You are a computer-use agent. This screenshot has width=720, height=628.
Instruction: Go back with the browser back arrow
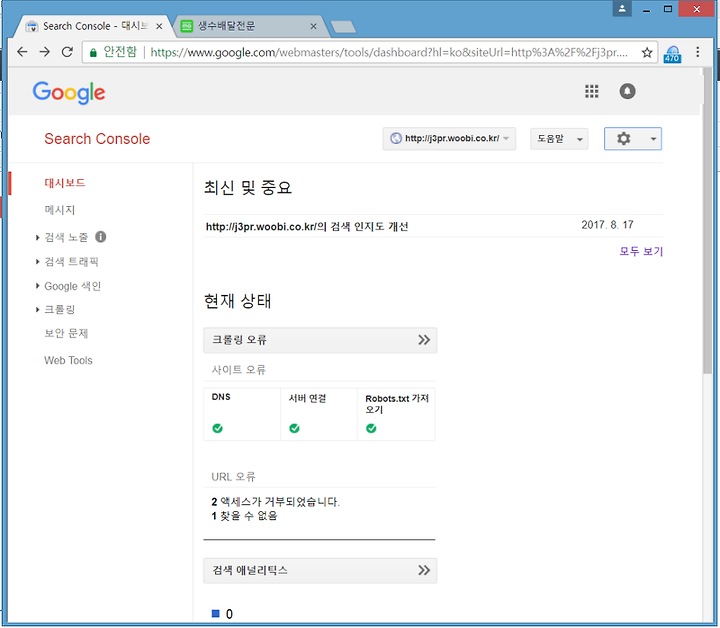coord(22,52)
